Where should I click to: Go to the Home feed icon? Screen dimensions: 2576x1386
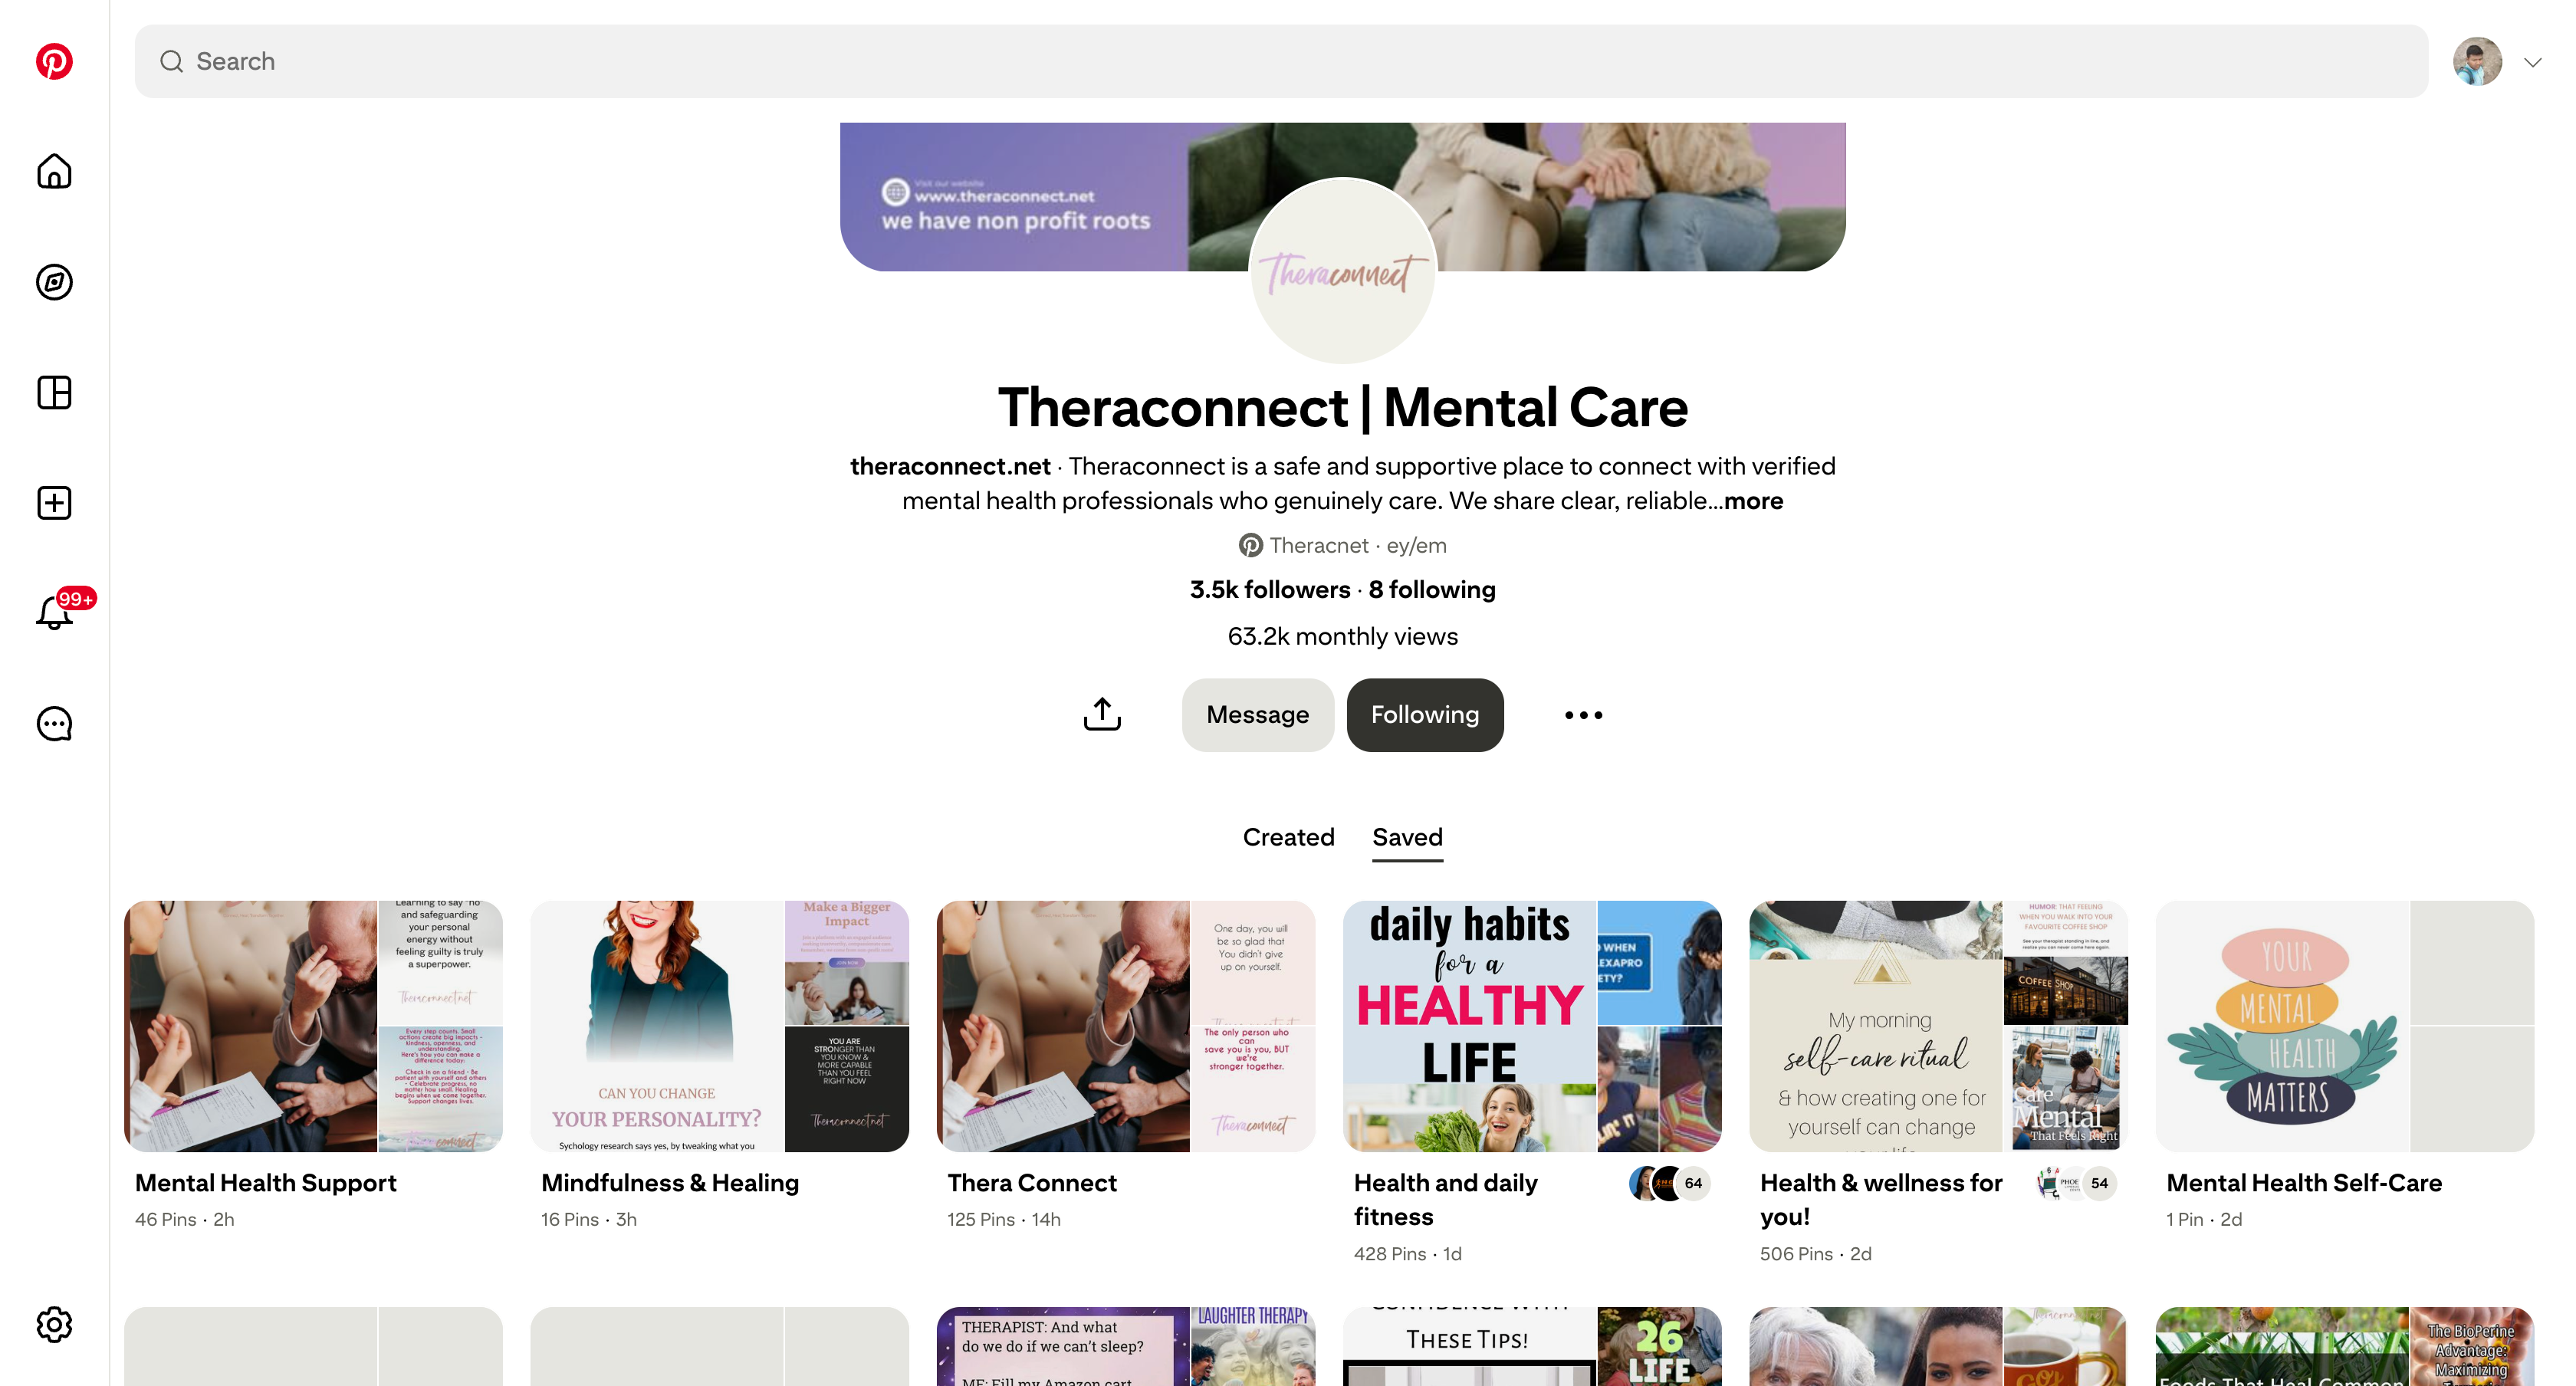[x=54, y=171]
